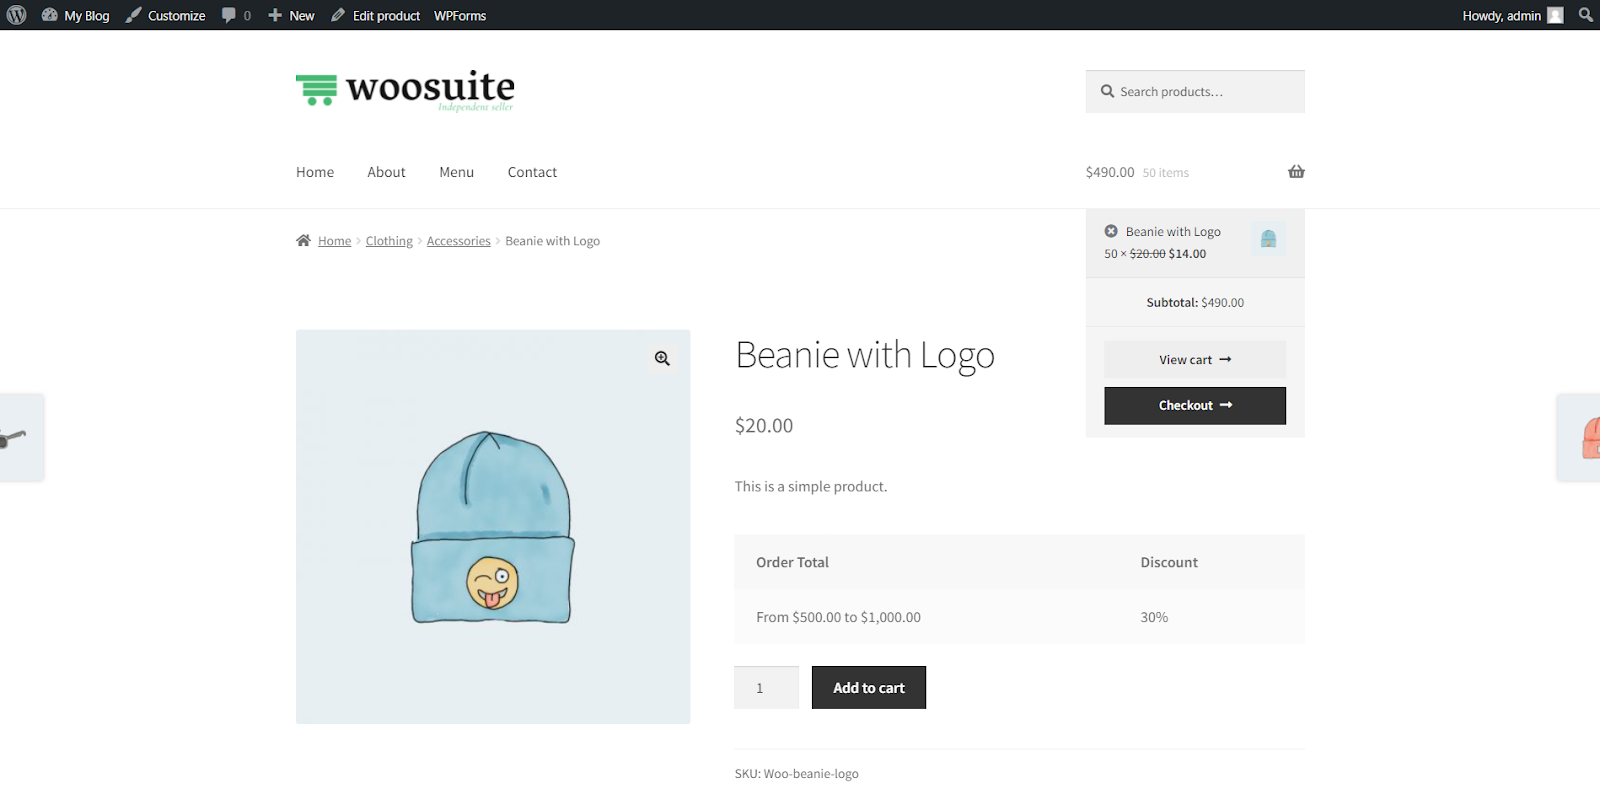Image resolution: width=1600 pixels, height=789 pixels.
Task: Open the View cart link
Action: coord(1195,360)
